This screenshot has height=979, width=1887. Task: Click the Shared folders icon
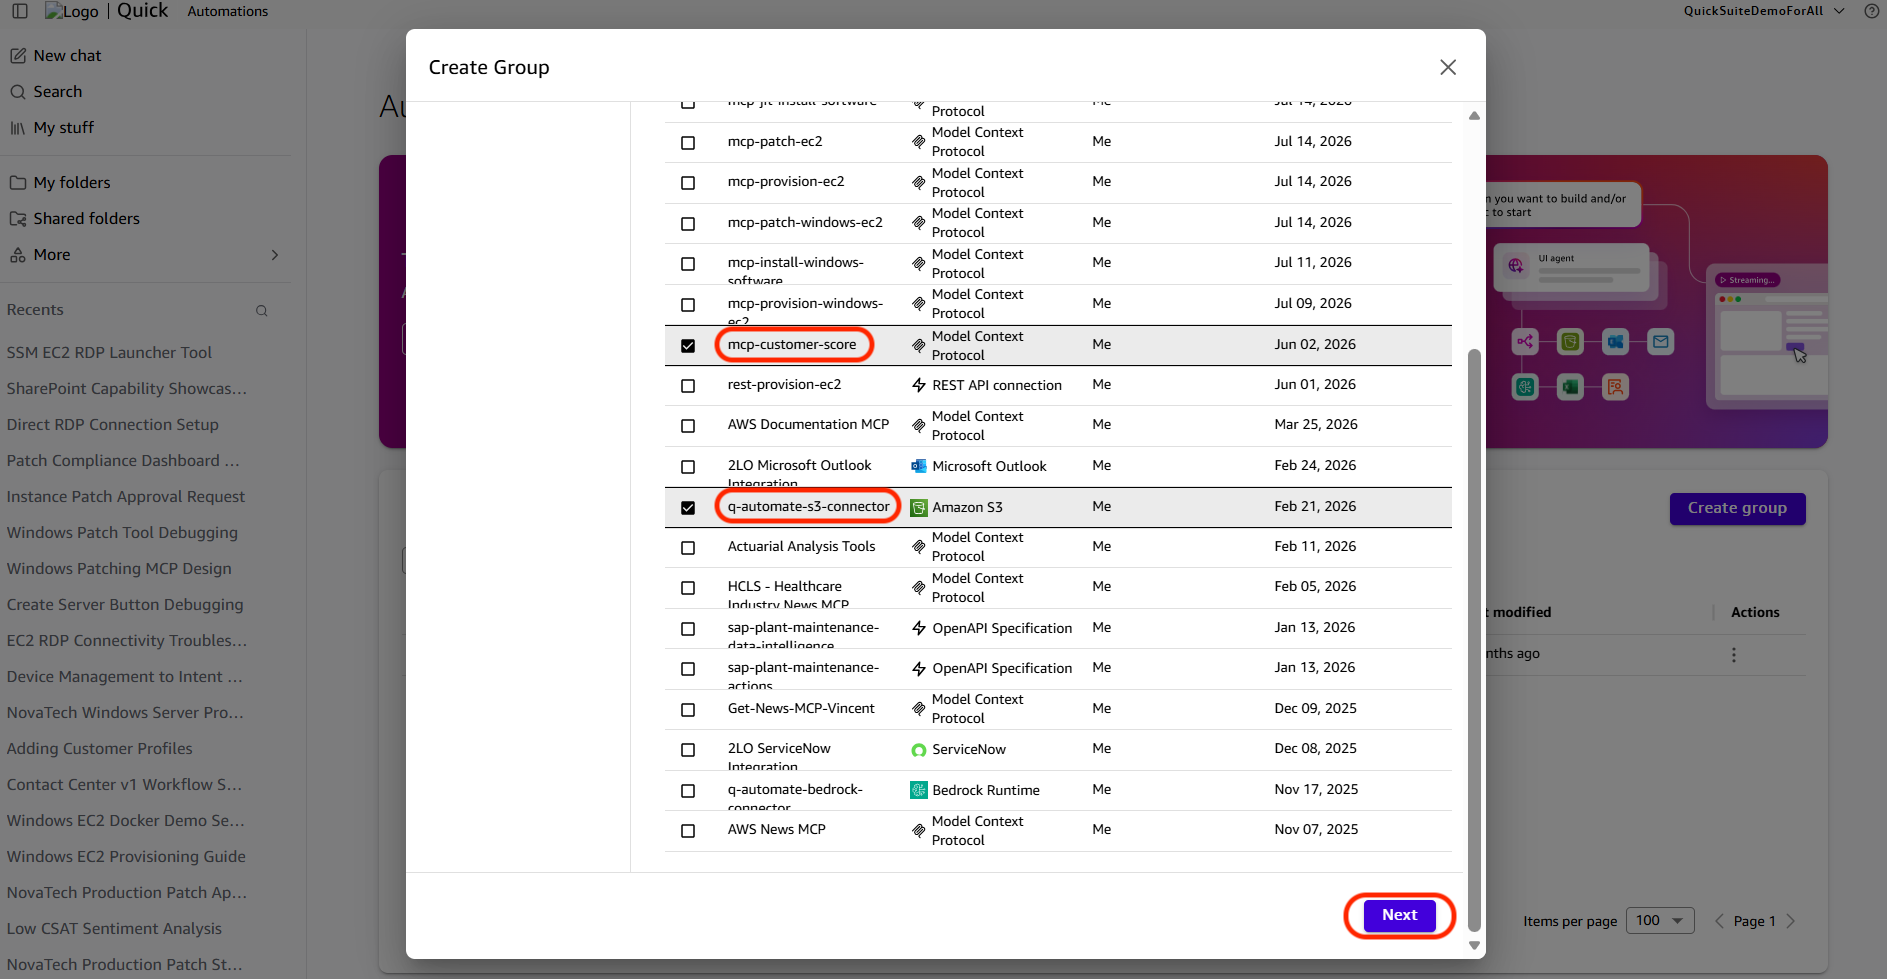(18, 219)
